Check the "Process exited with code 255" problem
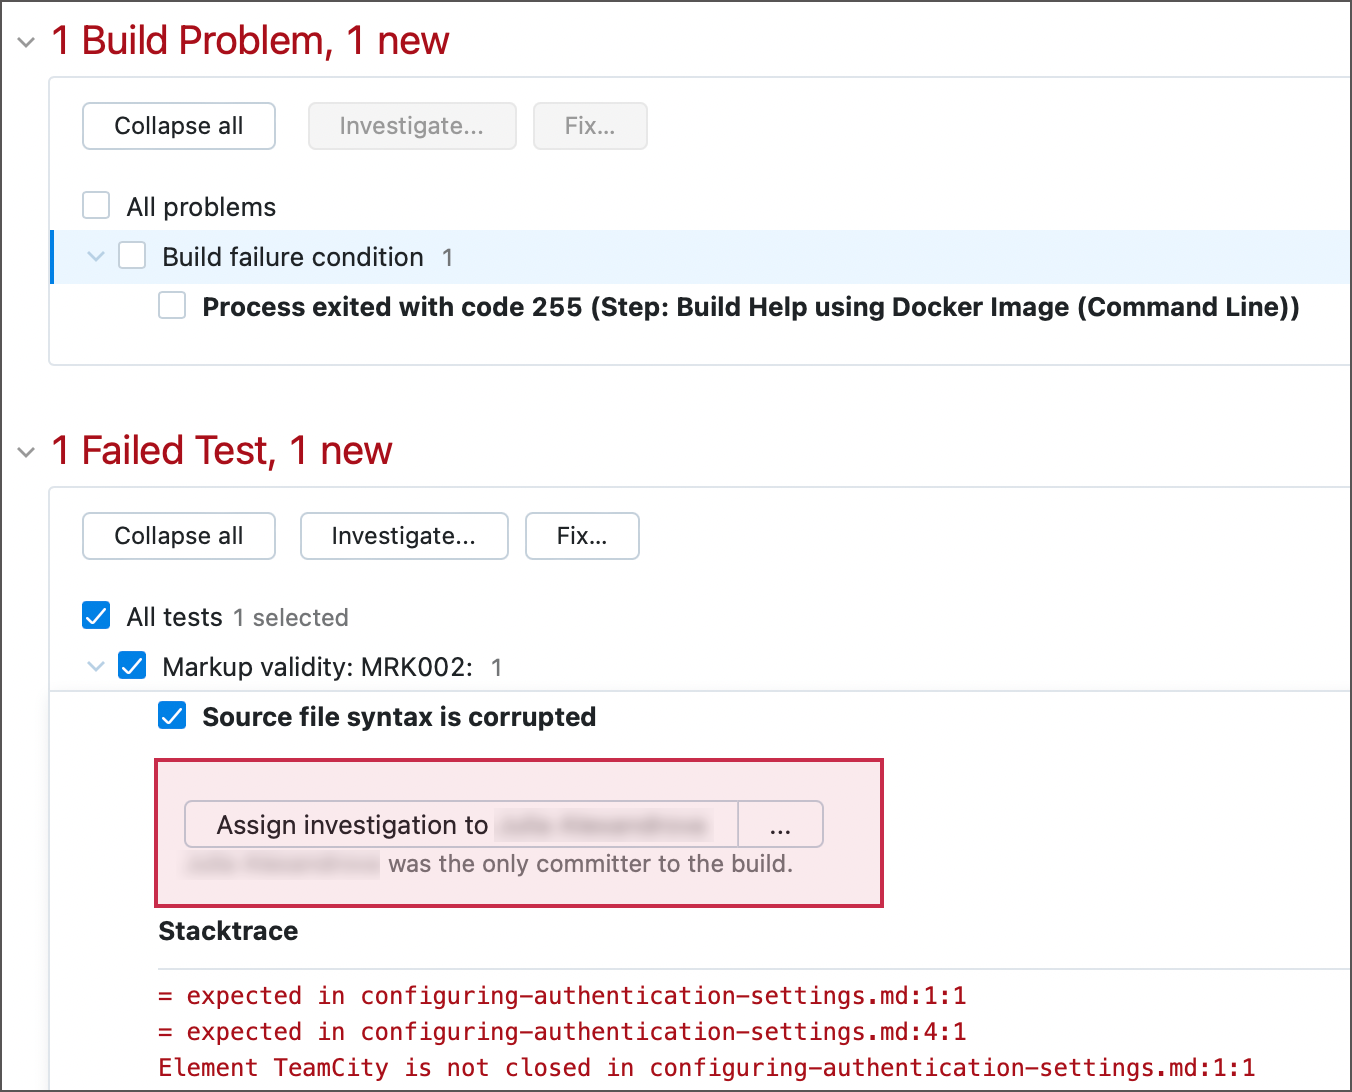Image resolution: width=1352 pixels, height=1092 pixels. pyautogui.click(x=172, y=305)
